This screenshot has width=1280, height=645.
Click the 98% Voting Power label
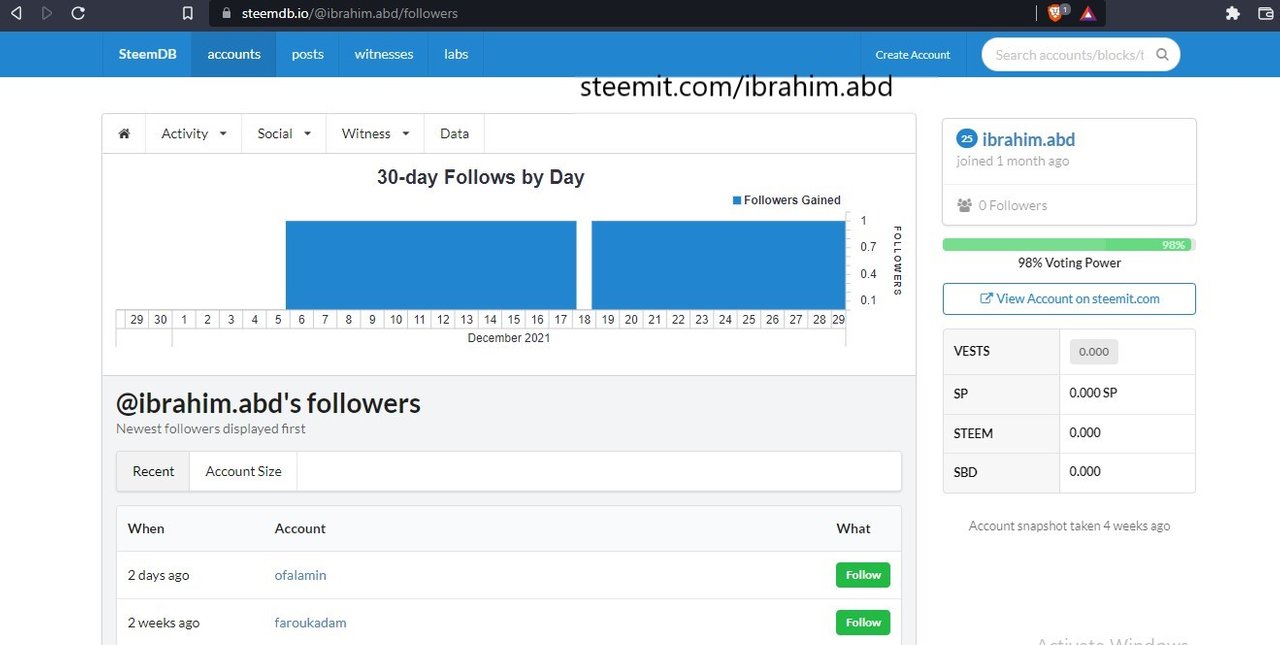tap(1069, 263)
